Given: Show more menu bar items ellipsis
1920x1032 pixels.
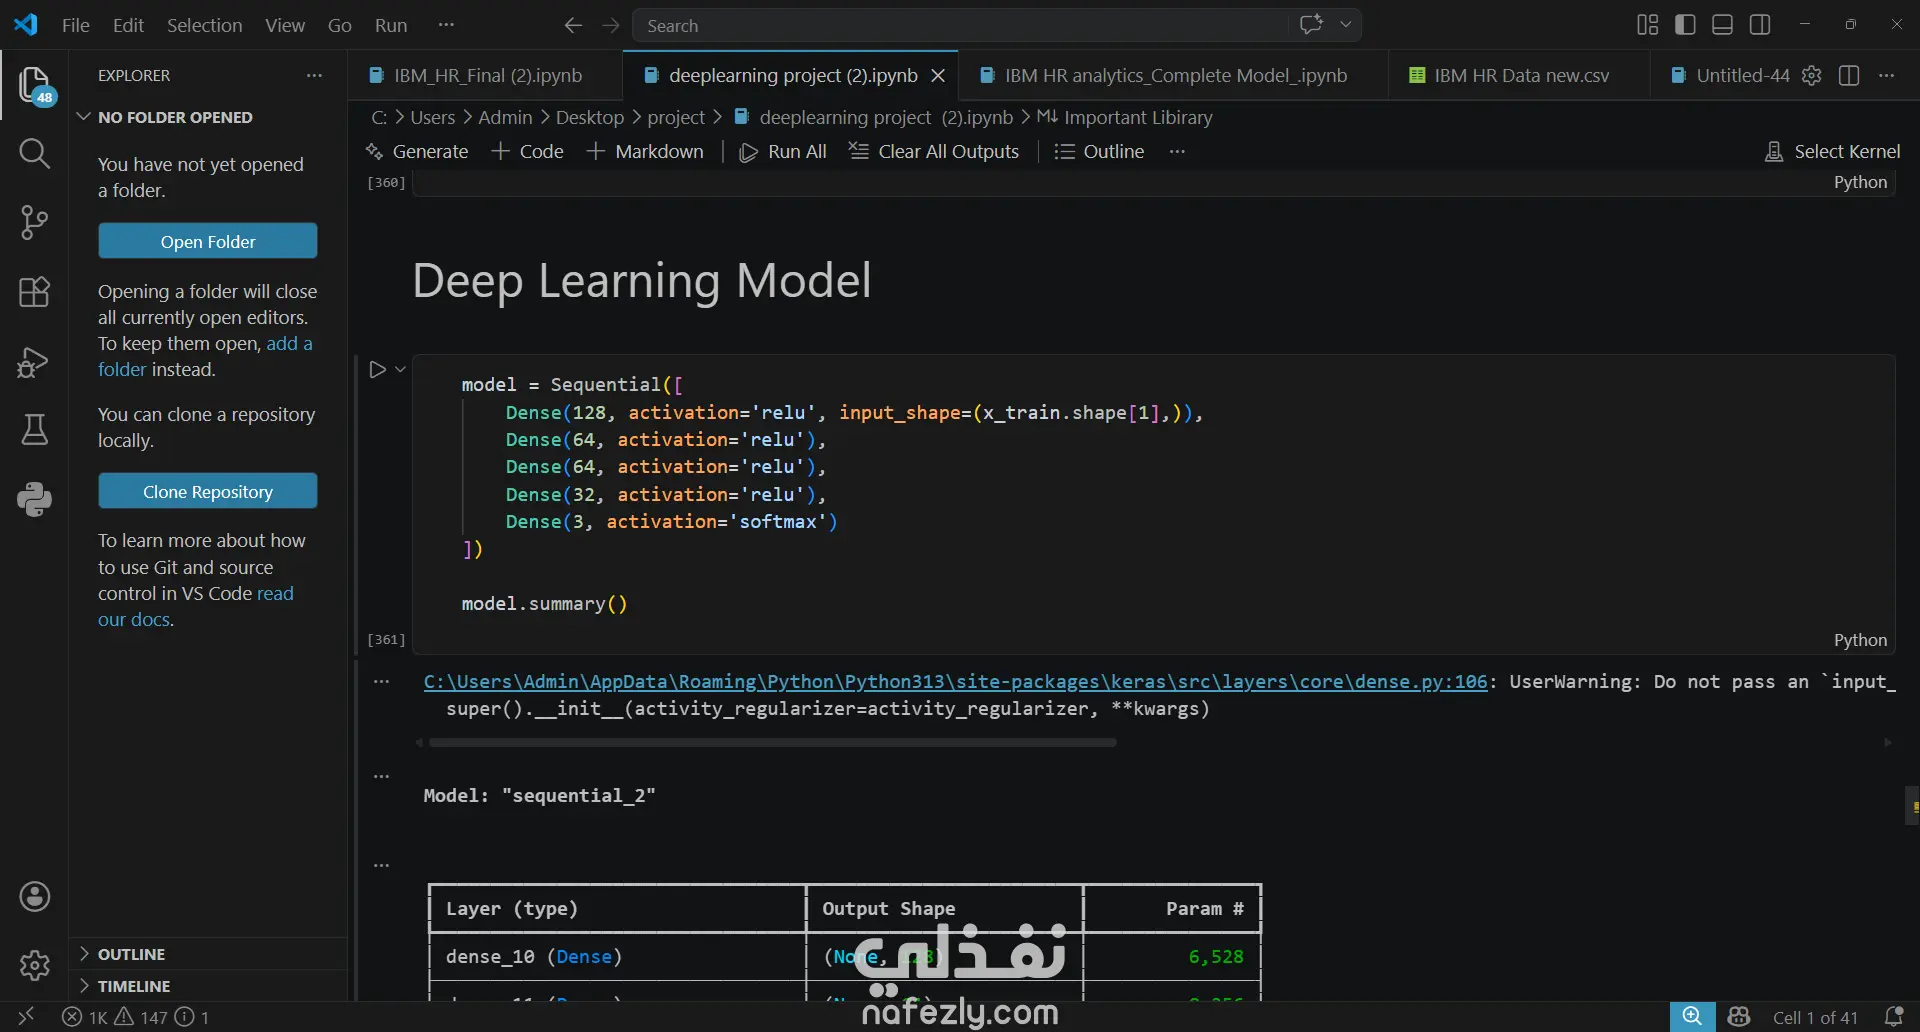Looking at the screenshot, I should click(x=446, y=25).
